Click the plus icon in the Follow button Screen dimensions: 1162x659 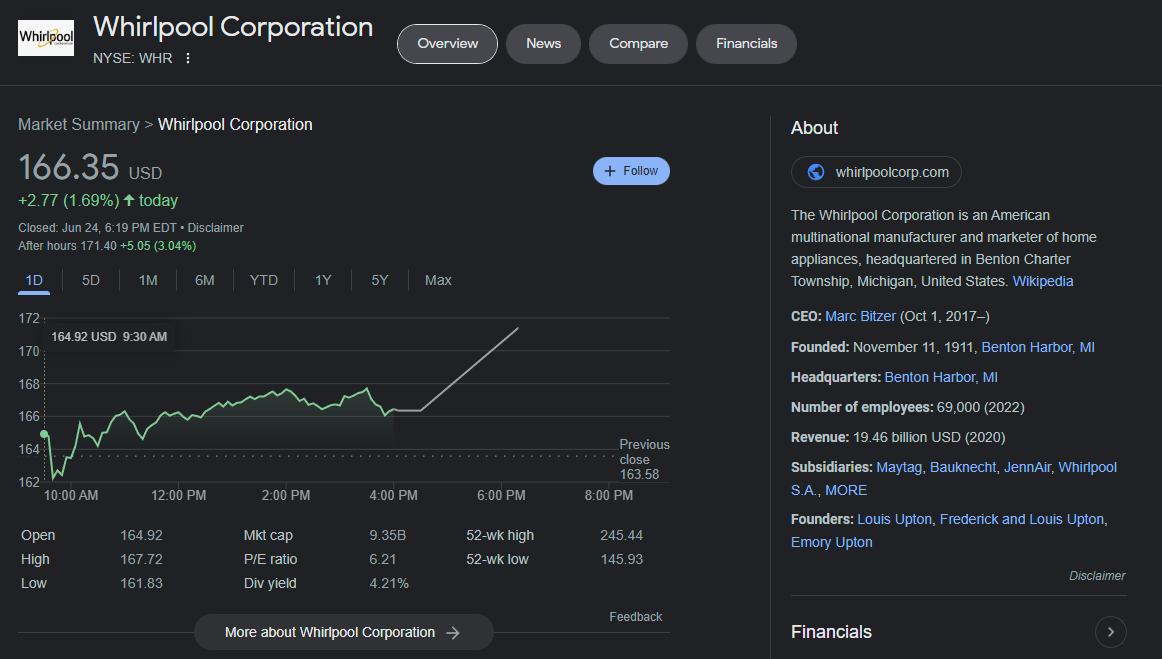(x=610, y=171)
